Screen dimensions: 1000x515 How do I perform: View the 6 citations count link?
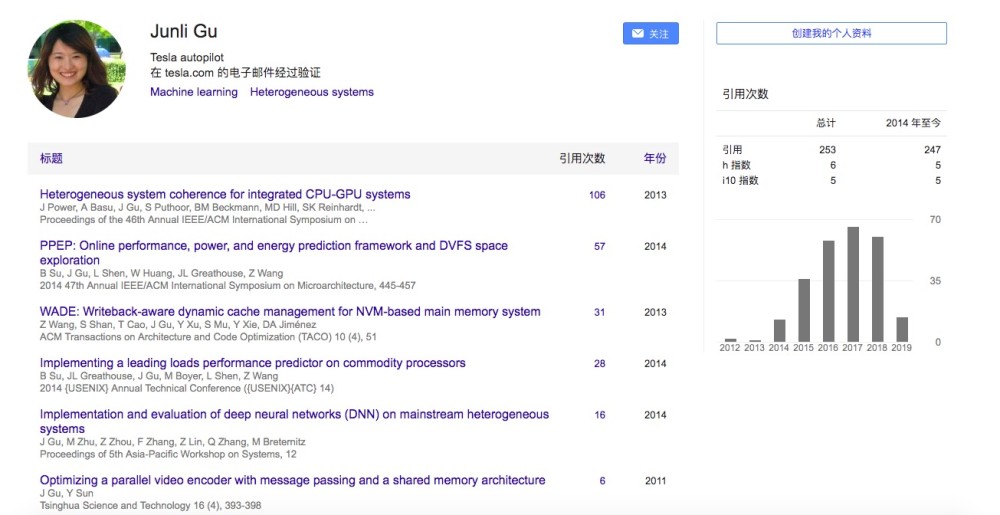tap(602, 481)
